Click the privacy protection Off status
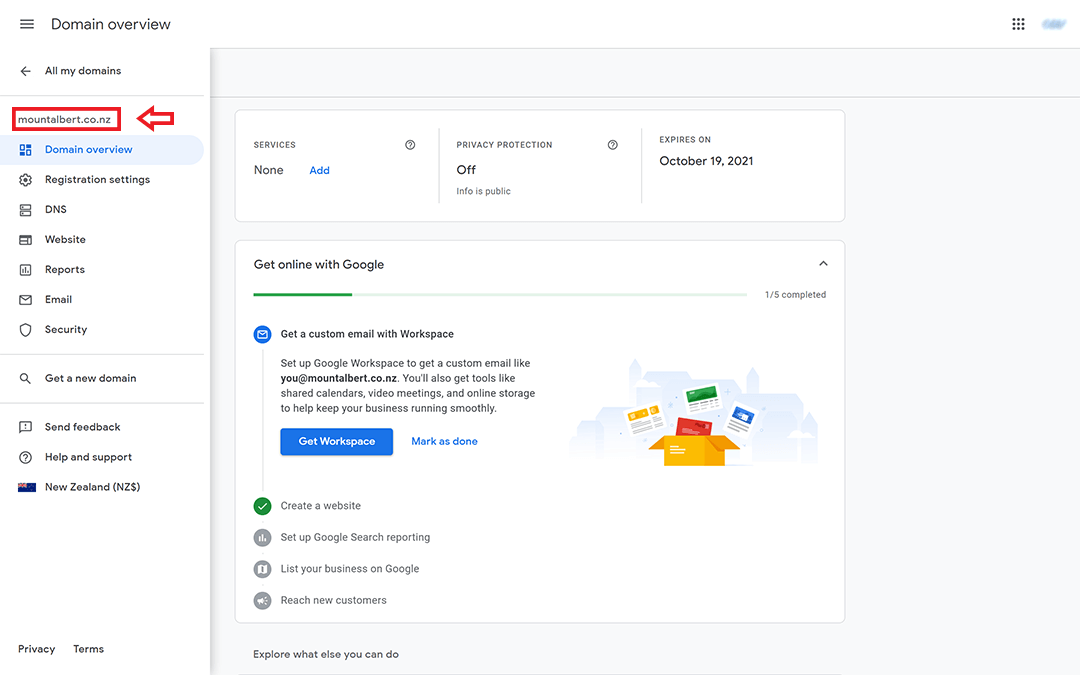 (x=466, y=170)
